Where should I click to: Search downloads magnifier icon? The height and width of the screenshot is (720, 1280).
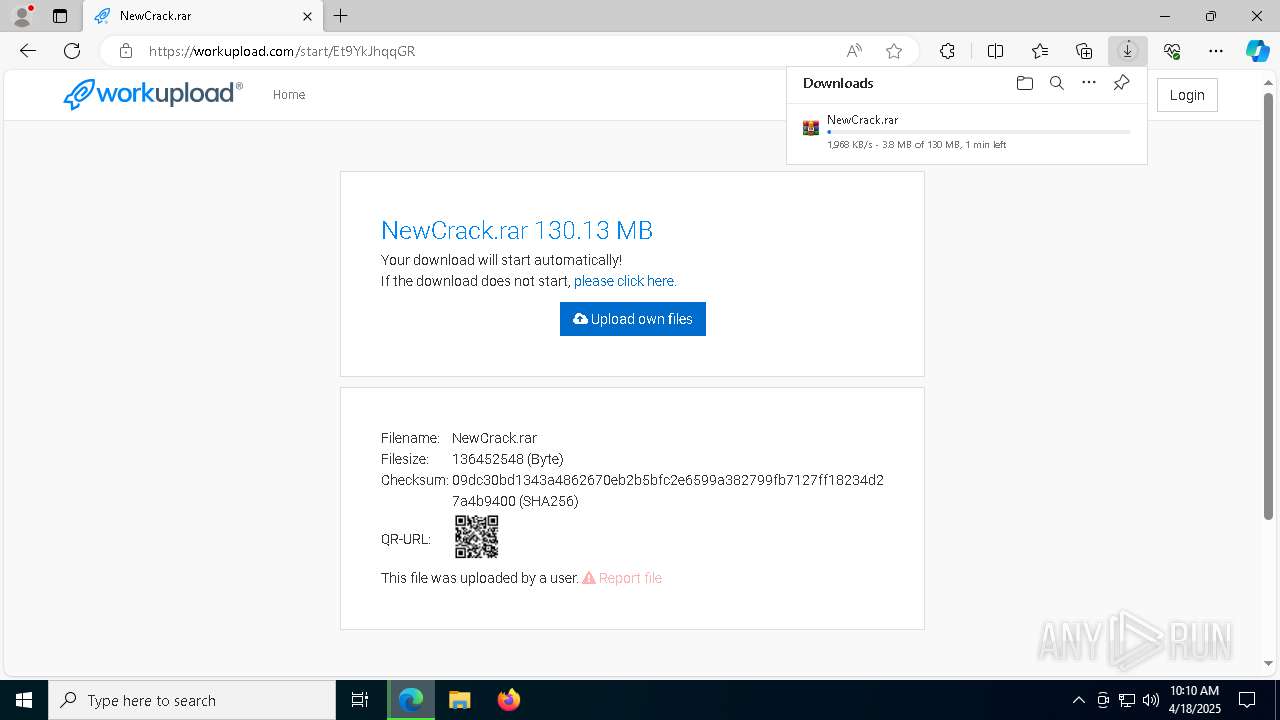coord(1057,83)
